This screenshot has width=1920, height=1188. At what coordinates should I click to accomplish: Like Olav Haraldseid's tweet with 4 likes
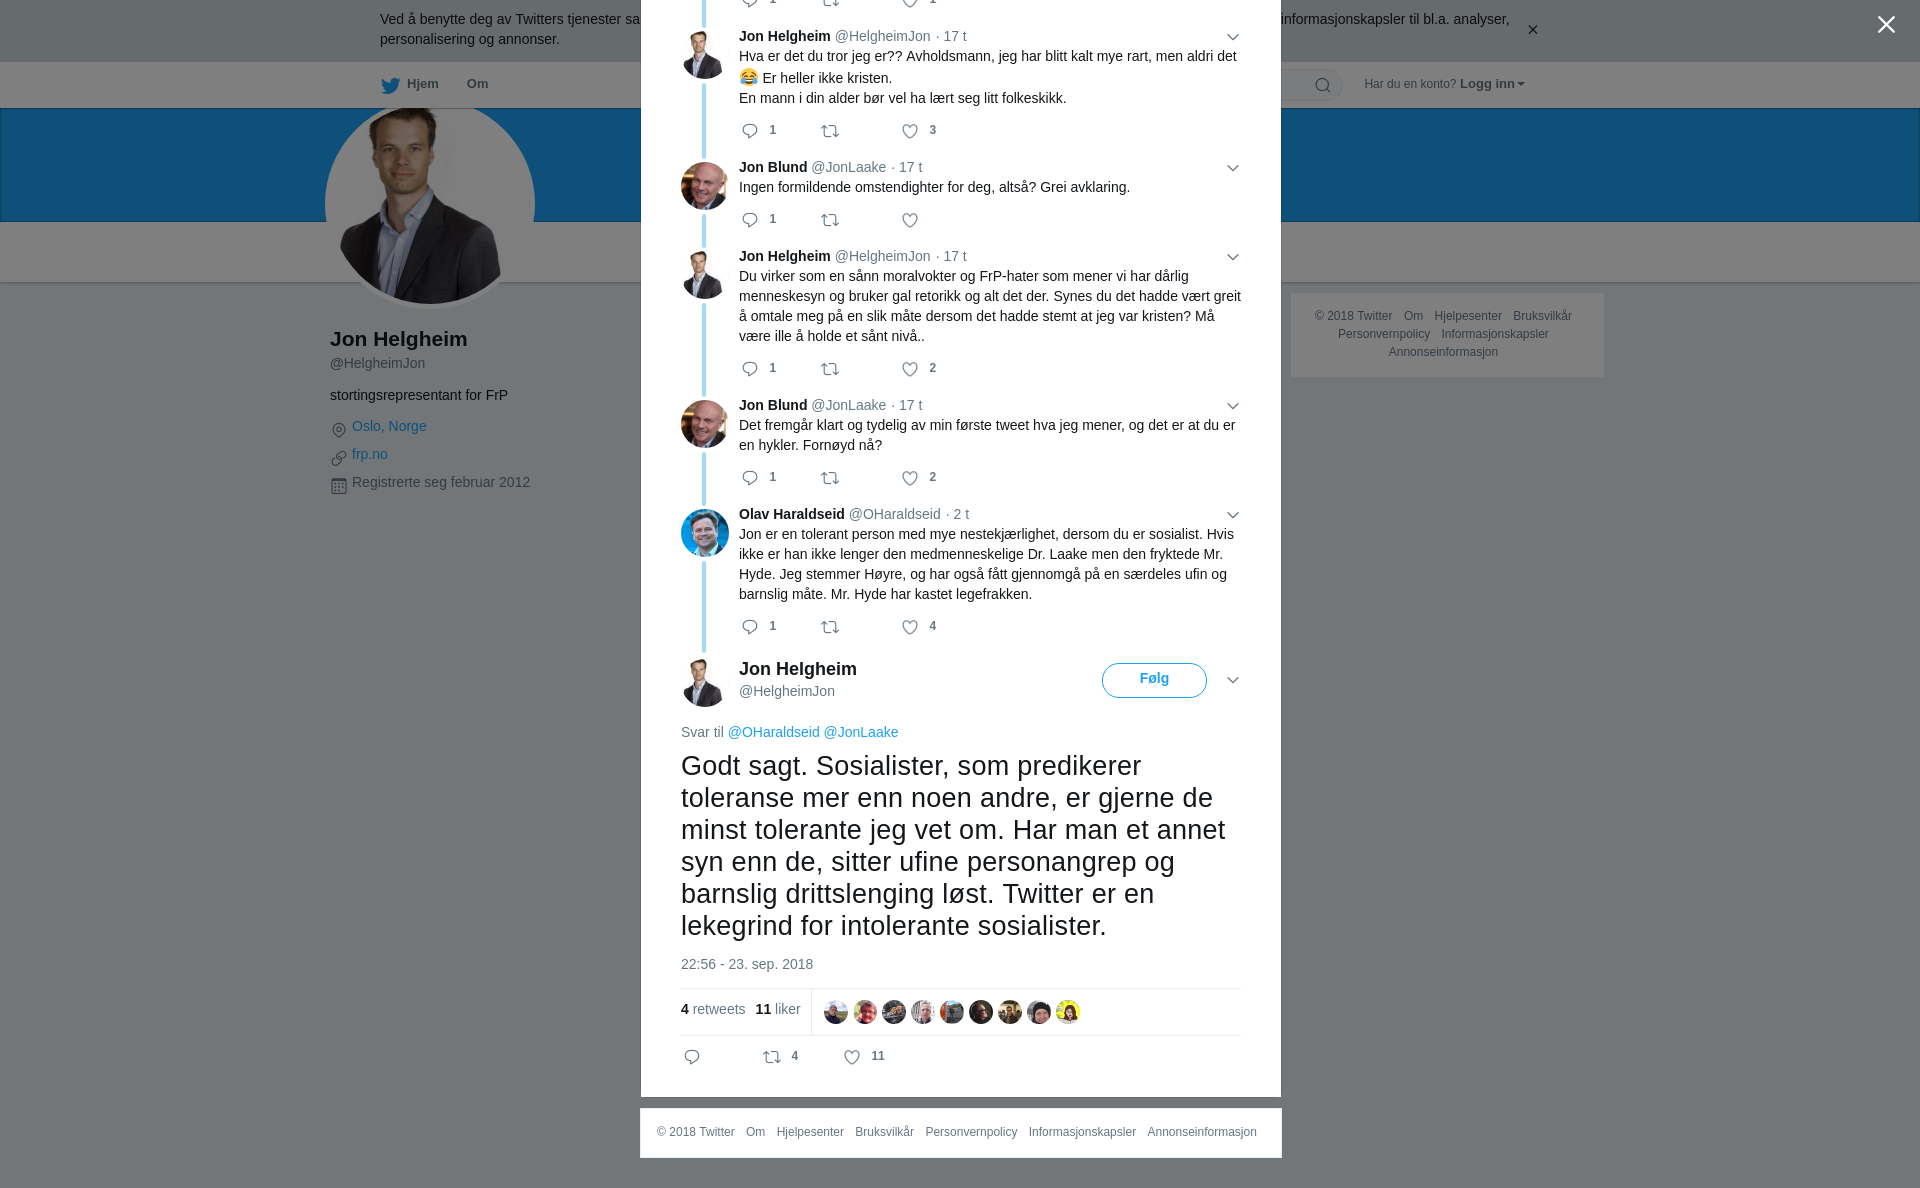point(910,627)
